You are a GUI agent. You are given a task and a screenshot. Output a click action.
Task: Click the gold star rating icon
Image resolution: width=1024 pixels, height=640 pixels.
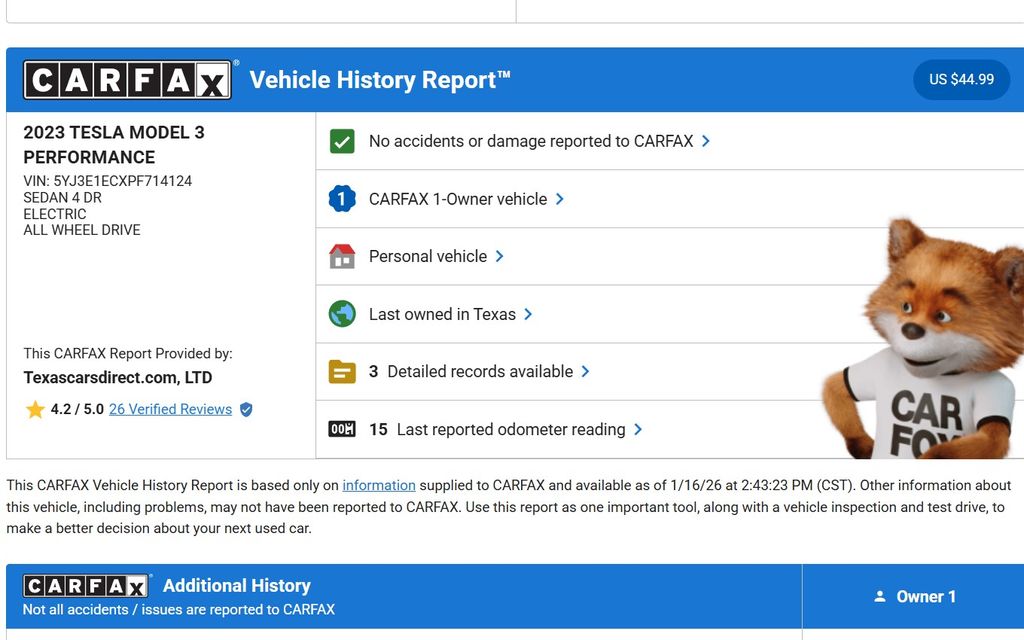[35, 409]
